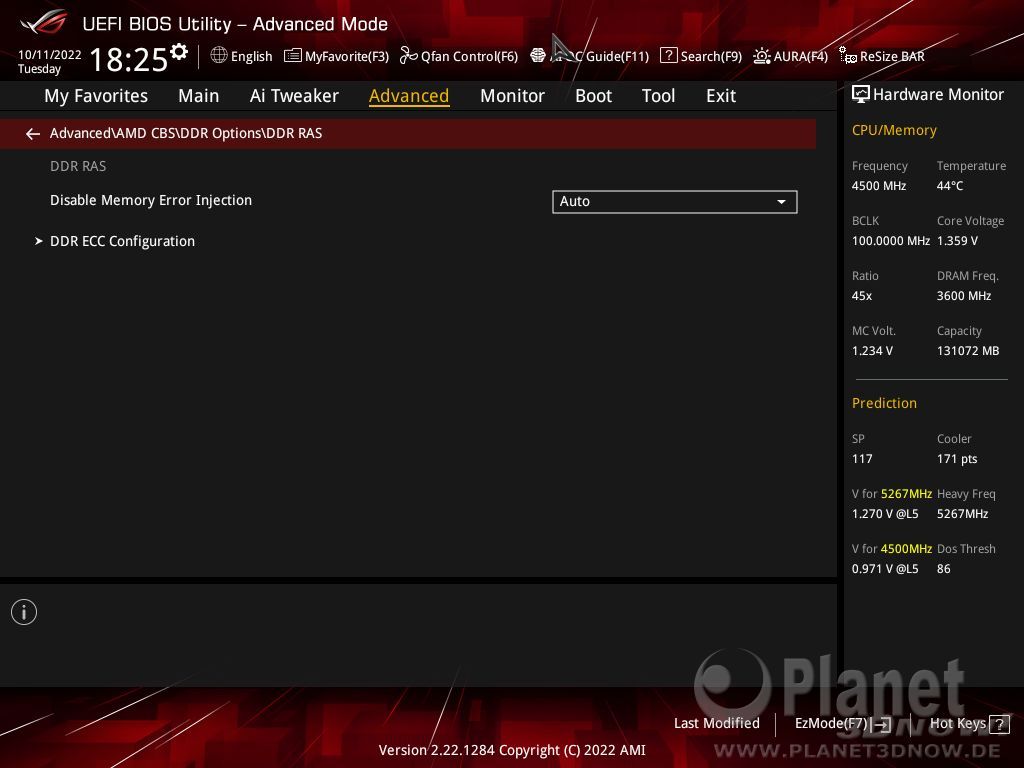Click the Prediction section heading
Image resolution: width=1024 pixels, height=768 pixels.
click(x=884, y=403)
